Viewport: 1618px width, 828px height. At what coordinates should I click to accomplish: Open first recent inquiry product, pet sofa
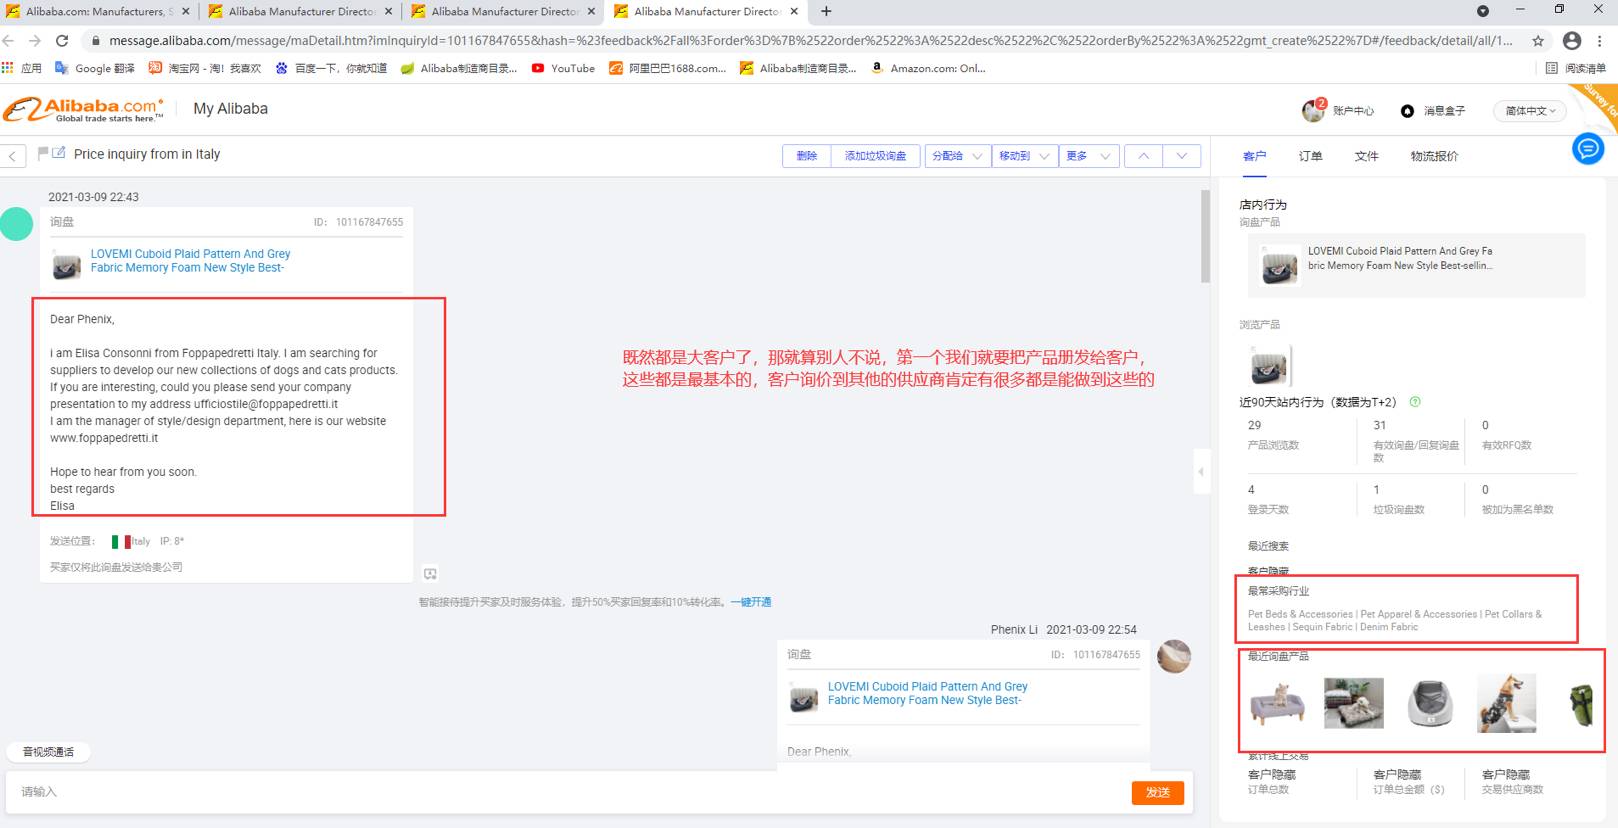[1278, 704]
